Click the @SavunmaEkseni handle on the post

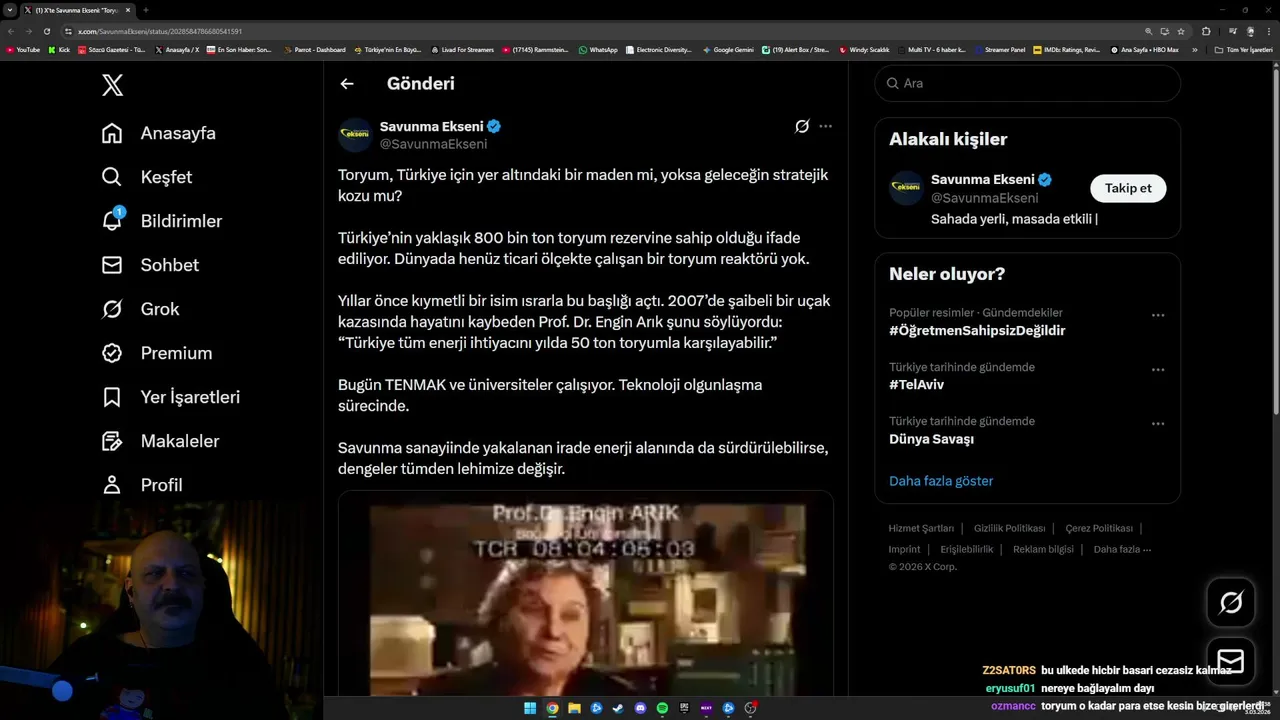[433, 144]
